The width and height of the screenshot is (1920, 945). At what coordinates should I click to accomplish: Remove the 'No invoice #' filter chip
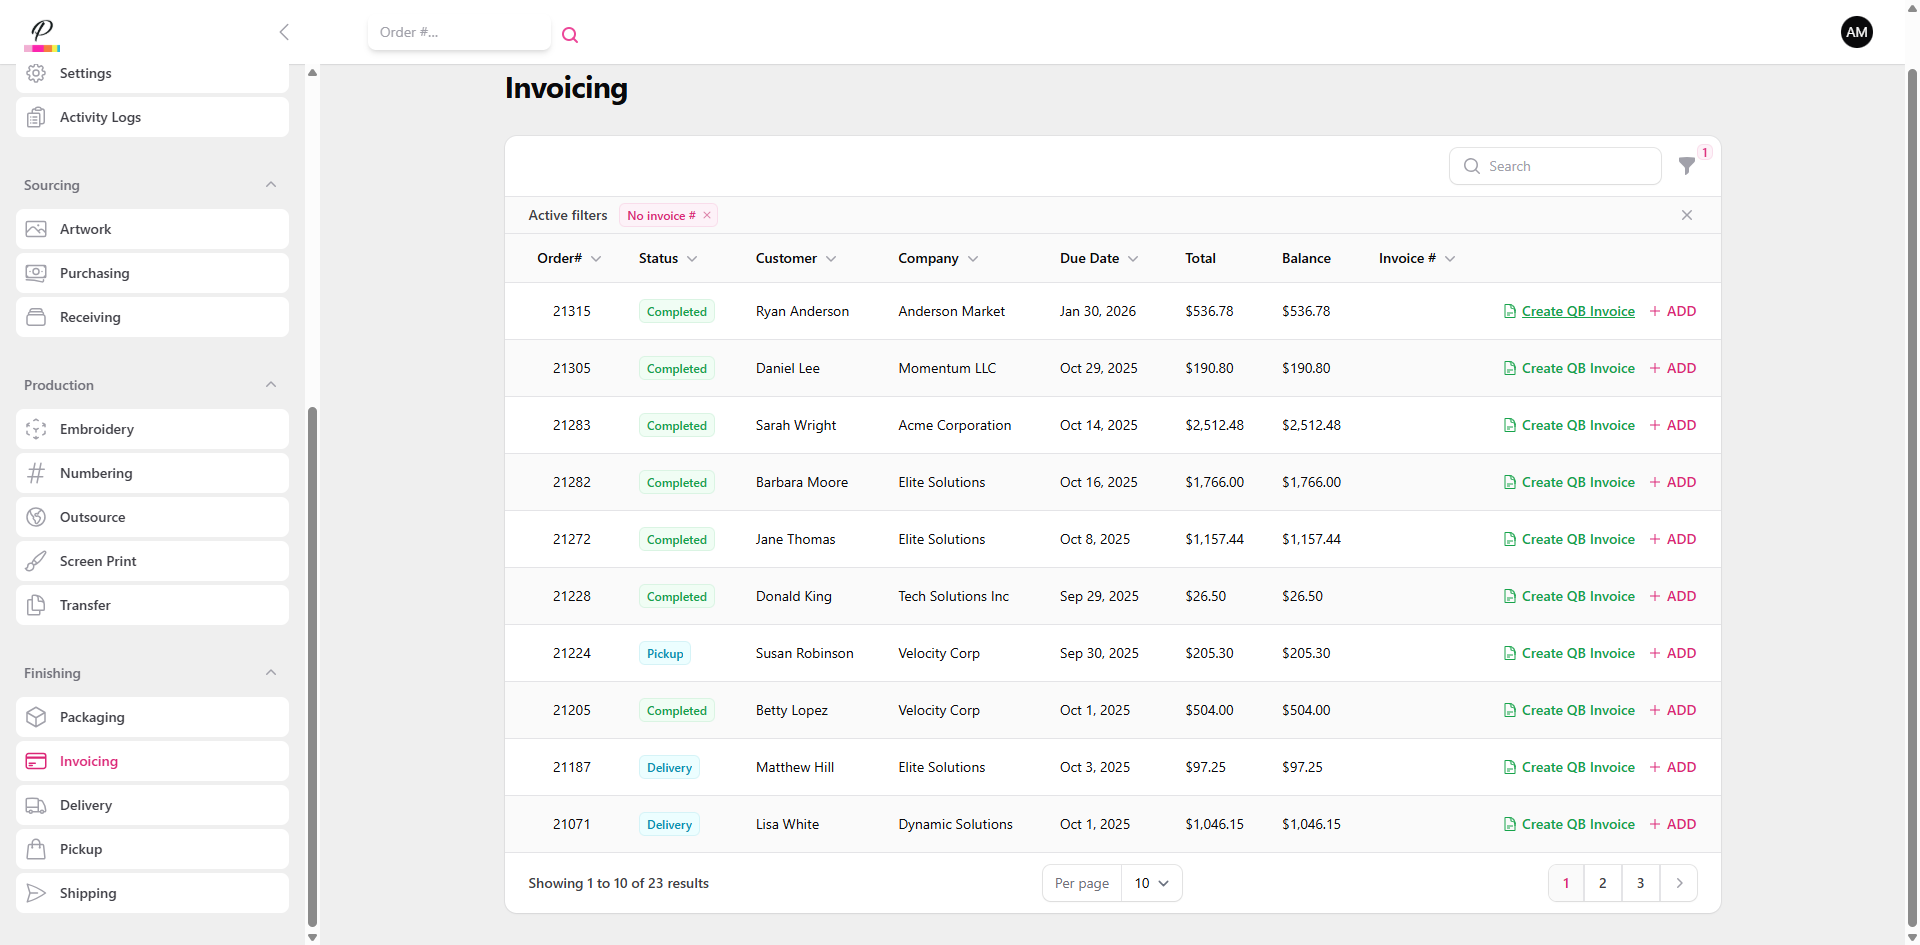coord(707,215)
